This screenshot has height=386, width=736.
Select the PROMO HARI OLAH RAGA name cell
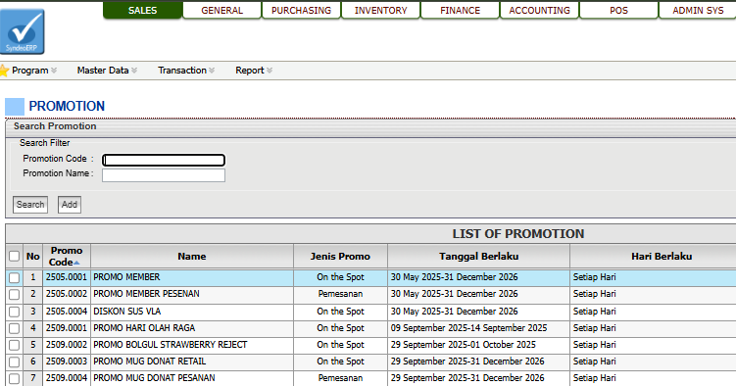point(192,328)
